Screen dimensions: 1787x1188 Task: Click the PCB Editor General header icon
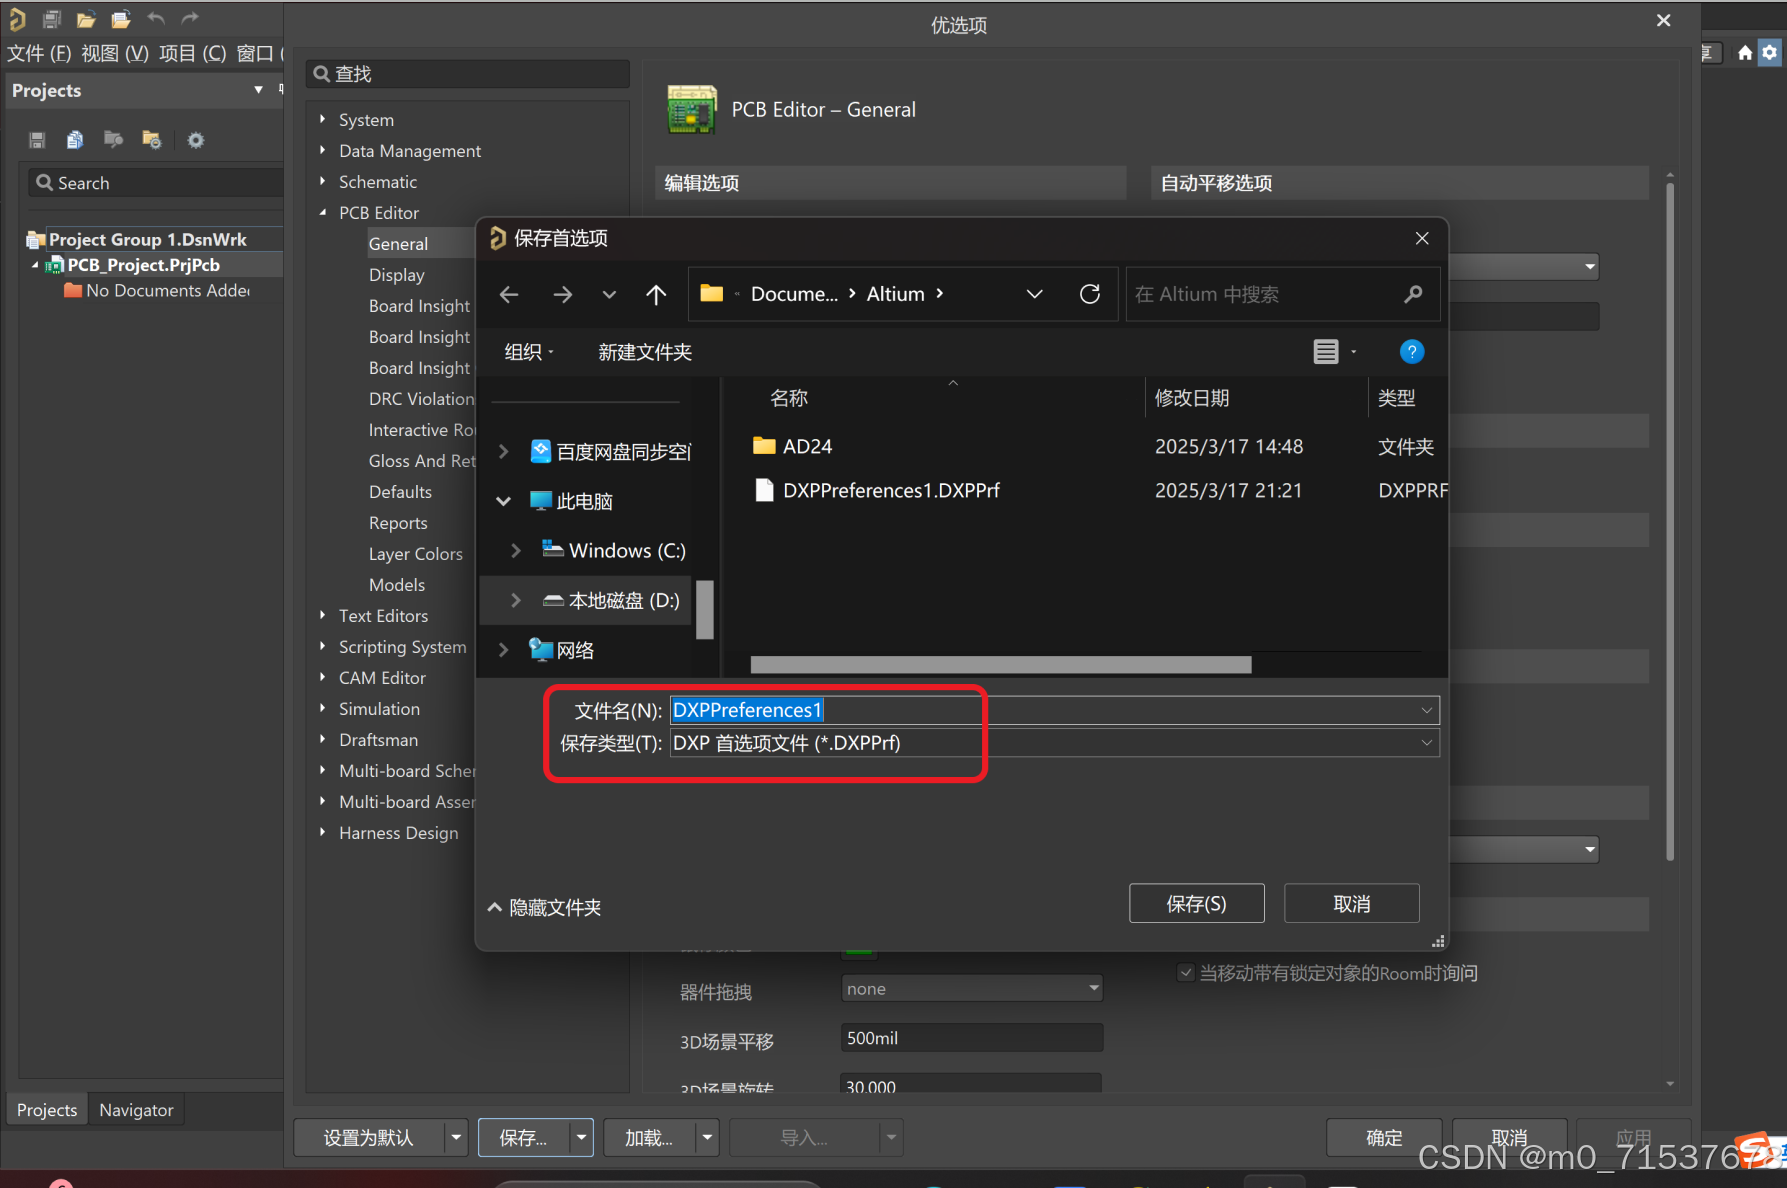[692, 110]
